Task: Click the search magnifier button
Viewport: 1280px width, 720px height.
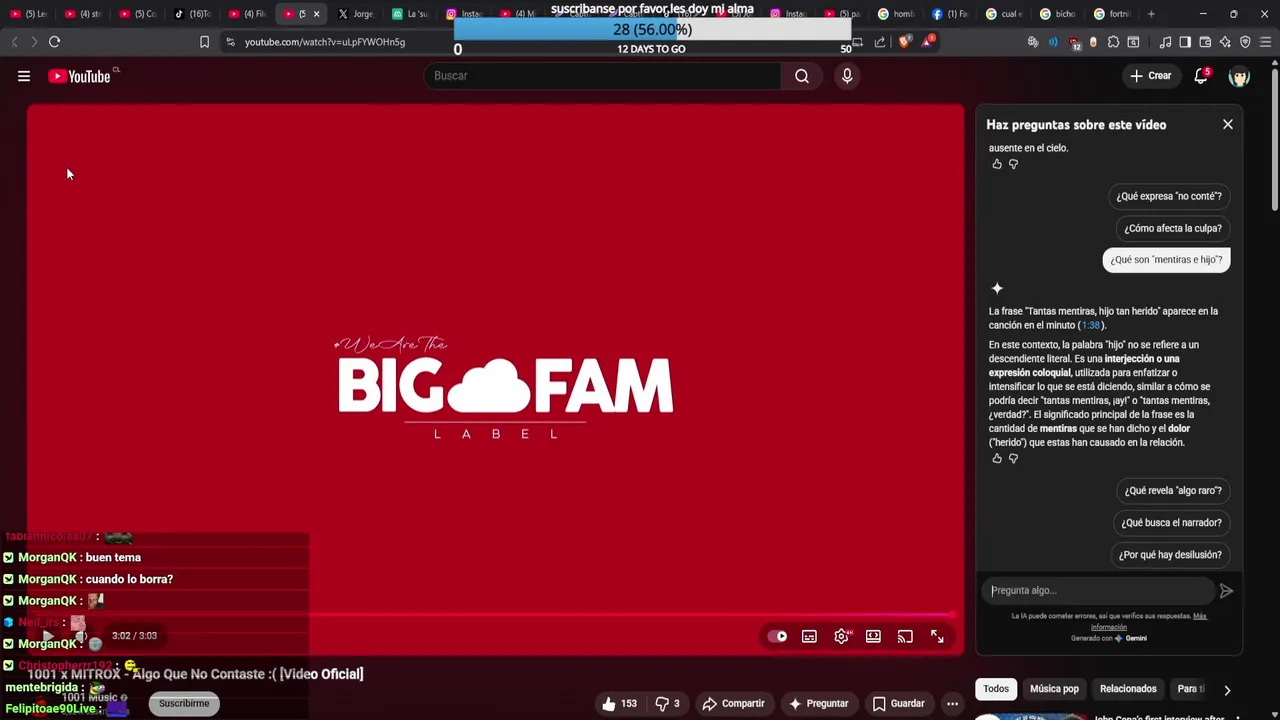Action: point(802,76)
